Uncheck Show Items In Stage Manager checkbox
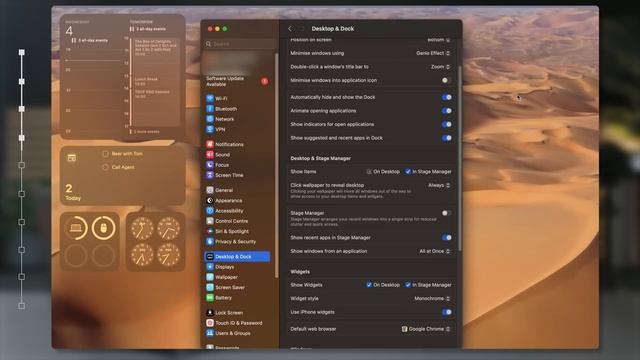Image resolution: width=640 pixels, height=360 pixels. pos(408,172)
